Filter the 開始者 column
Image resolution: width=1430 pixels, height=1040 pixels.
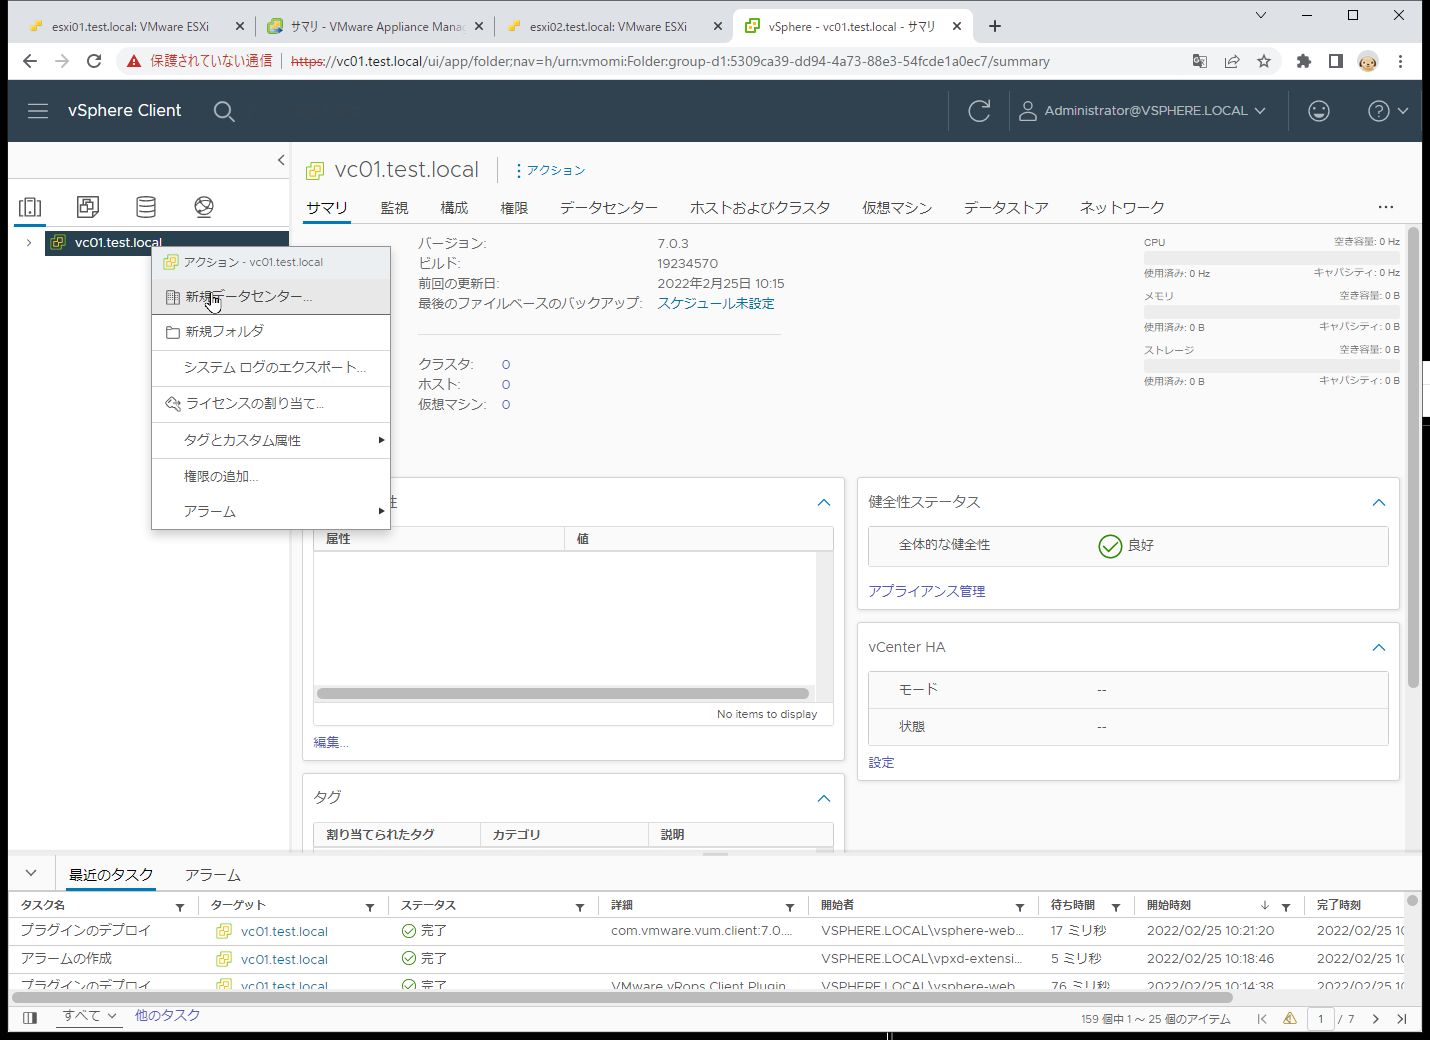point(1020,907)
